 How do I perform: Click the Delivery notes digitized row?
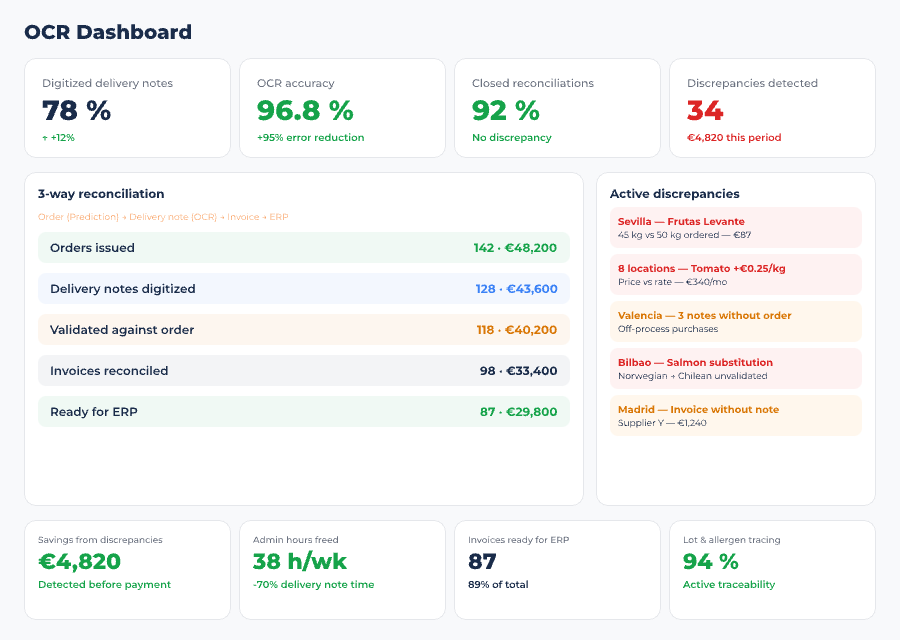click(x=302, y=288)
